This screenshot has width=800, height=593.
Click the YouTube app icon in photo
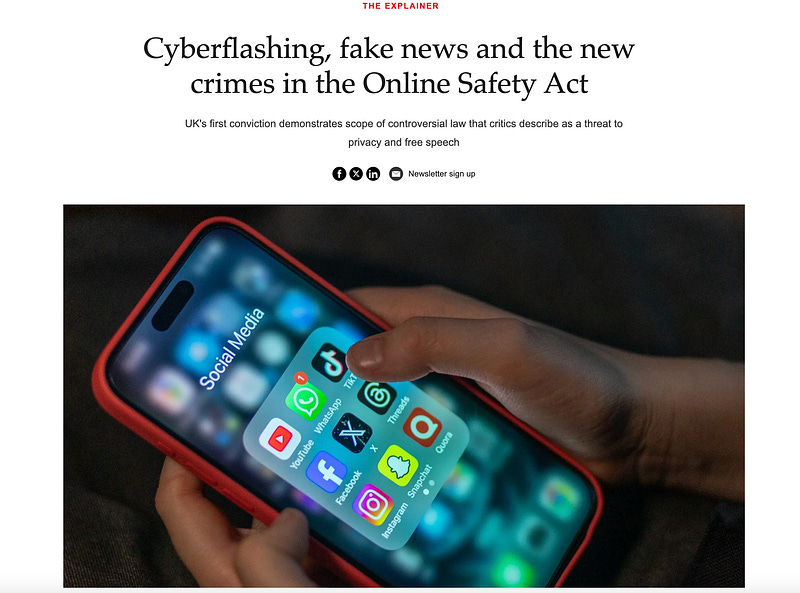pyautogui.click(x=280, y=438)
